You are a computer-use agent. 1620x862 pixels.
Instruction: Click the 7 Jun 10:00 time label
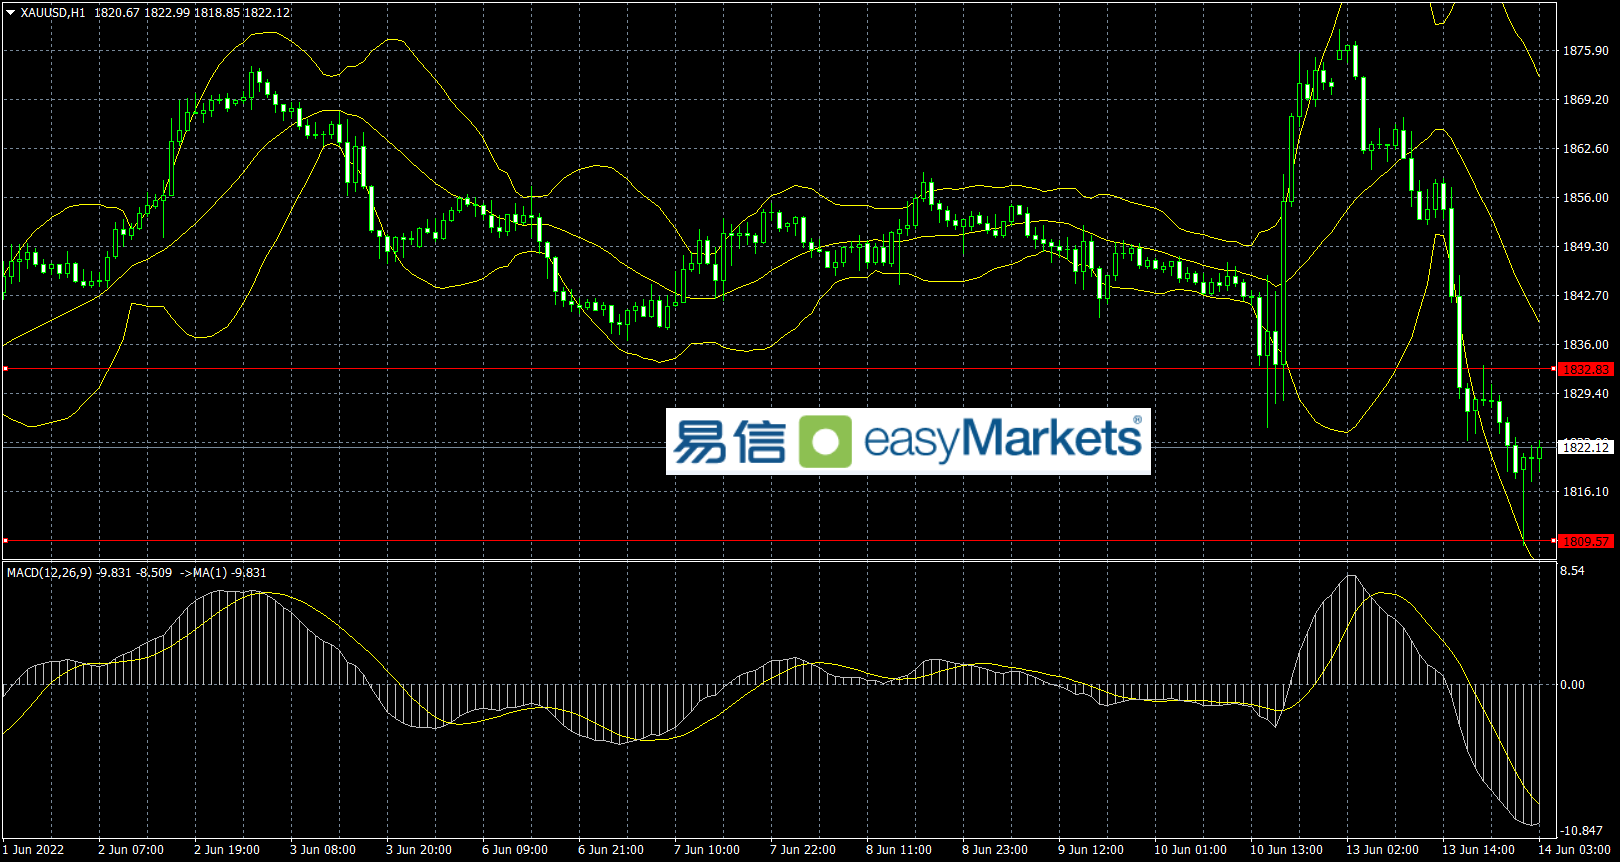[x=707, y=850]
